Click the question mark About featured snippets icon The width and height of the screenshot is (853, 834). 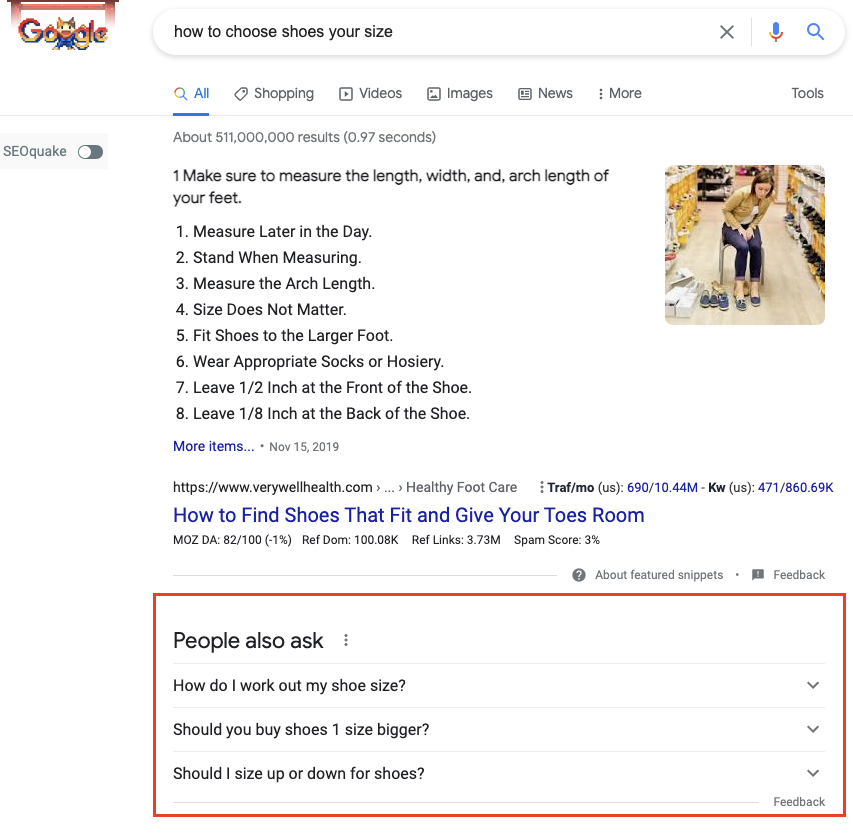click(x=579, y=575)
